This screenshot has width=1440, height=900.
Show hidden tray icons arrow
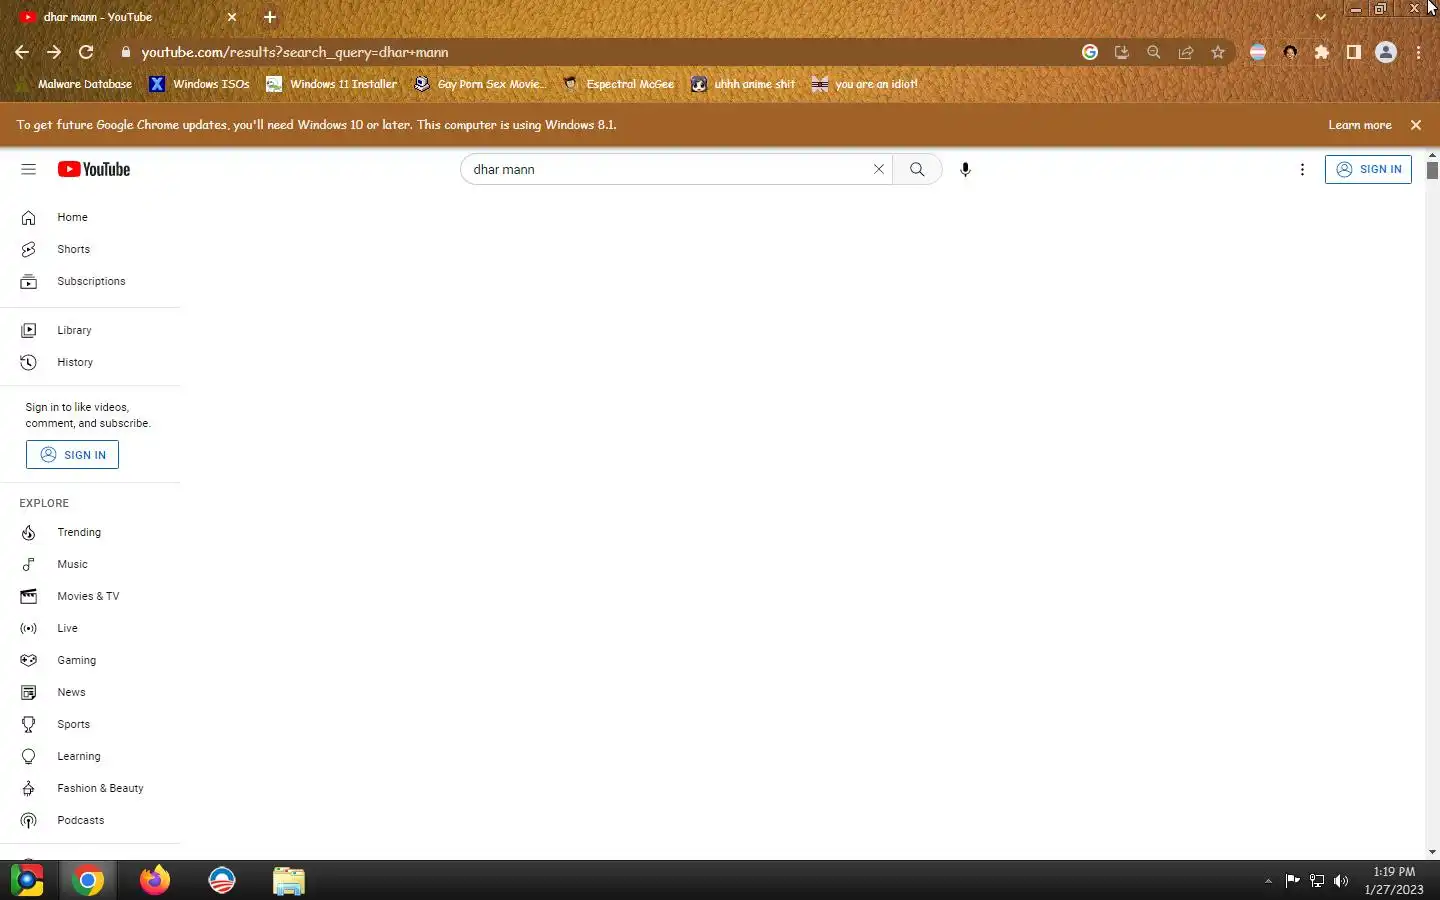1268,881
